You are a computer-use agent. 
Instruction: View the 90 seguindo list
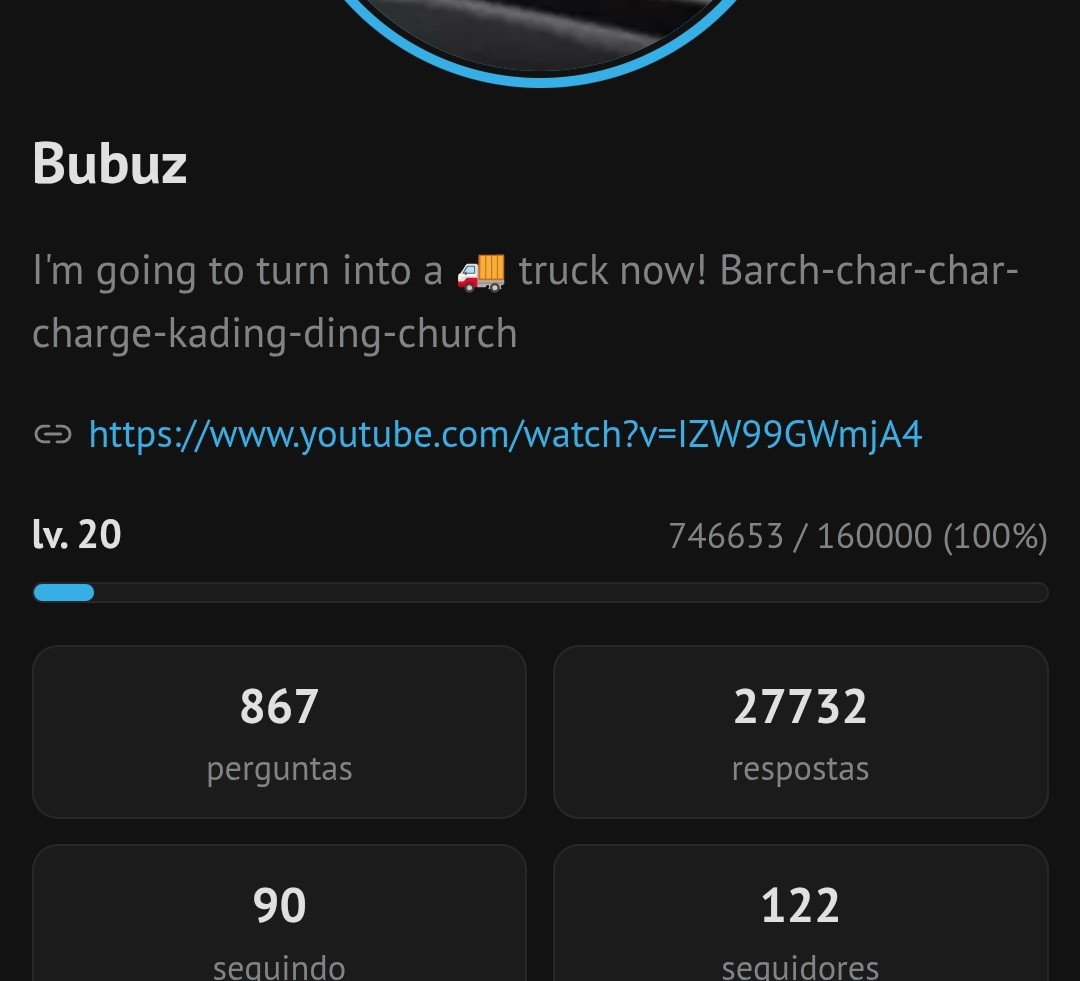click(x=280, y=913)
